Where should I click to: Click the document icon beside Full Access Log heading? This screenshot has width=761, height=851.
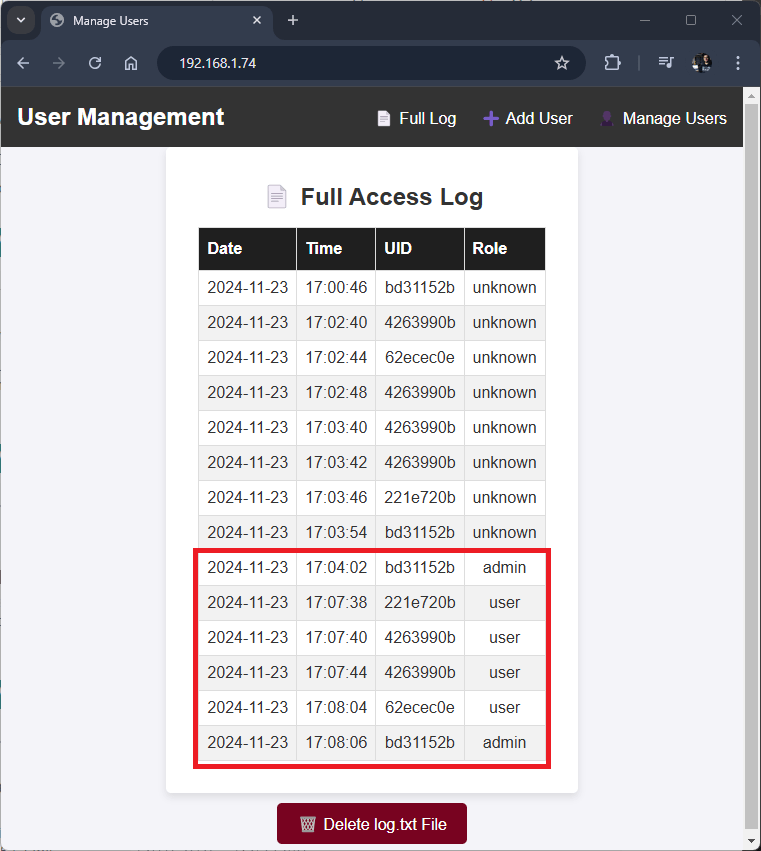[x=277, y=196]
